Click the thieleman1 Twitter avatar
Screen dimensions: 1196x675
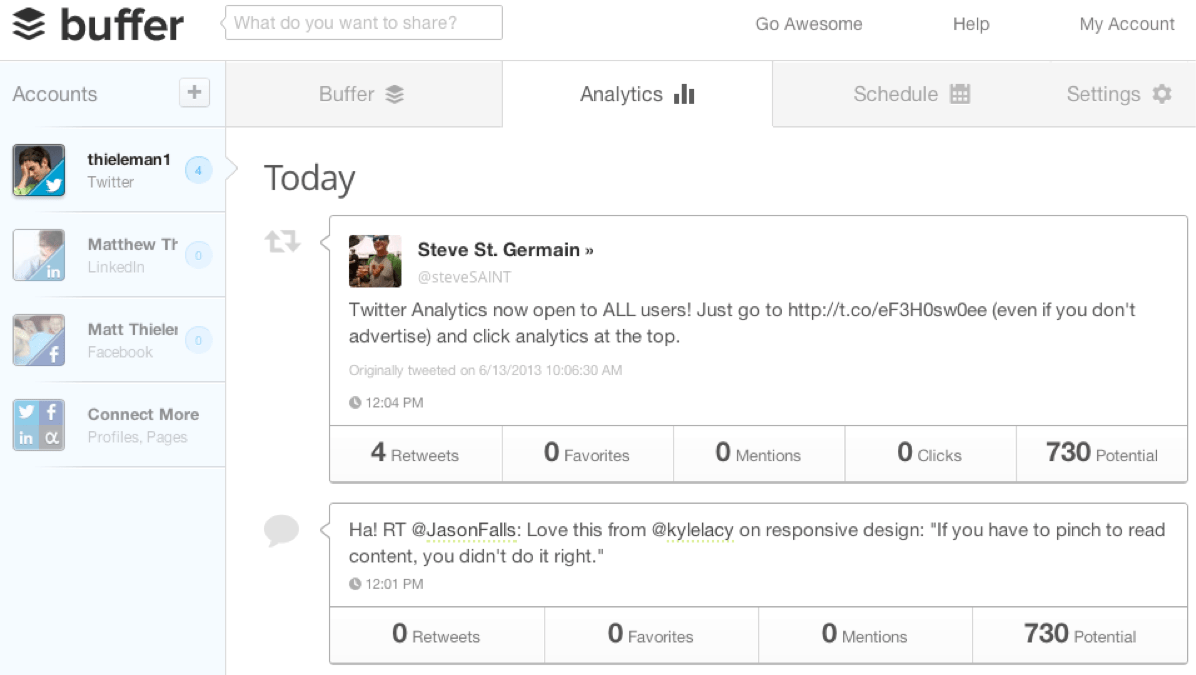click(39, 170)
